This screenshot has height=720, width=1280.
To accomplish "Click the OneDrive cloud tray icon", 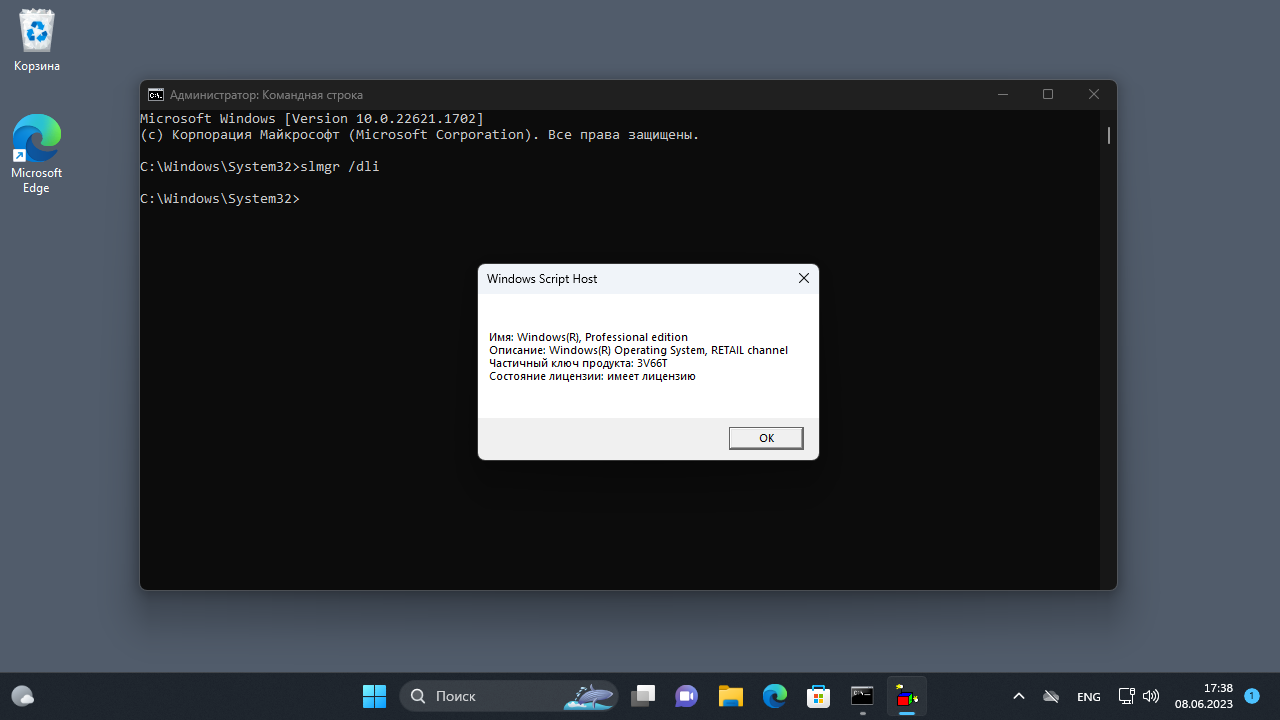I will click(x=1051, y=696).
